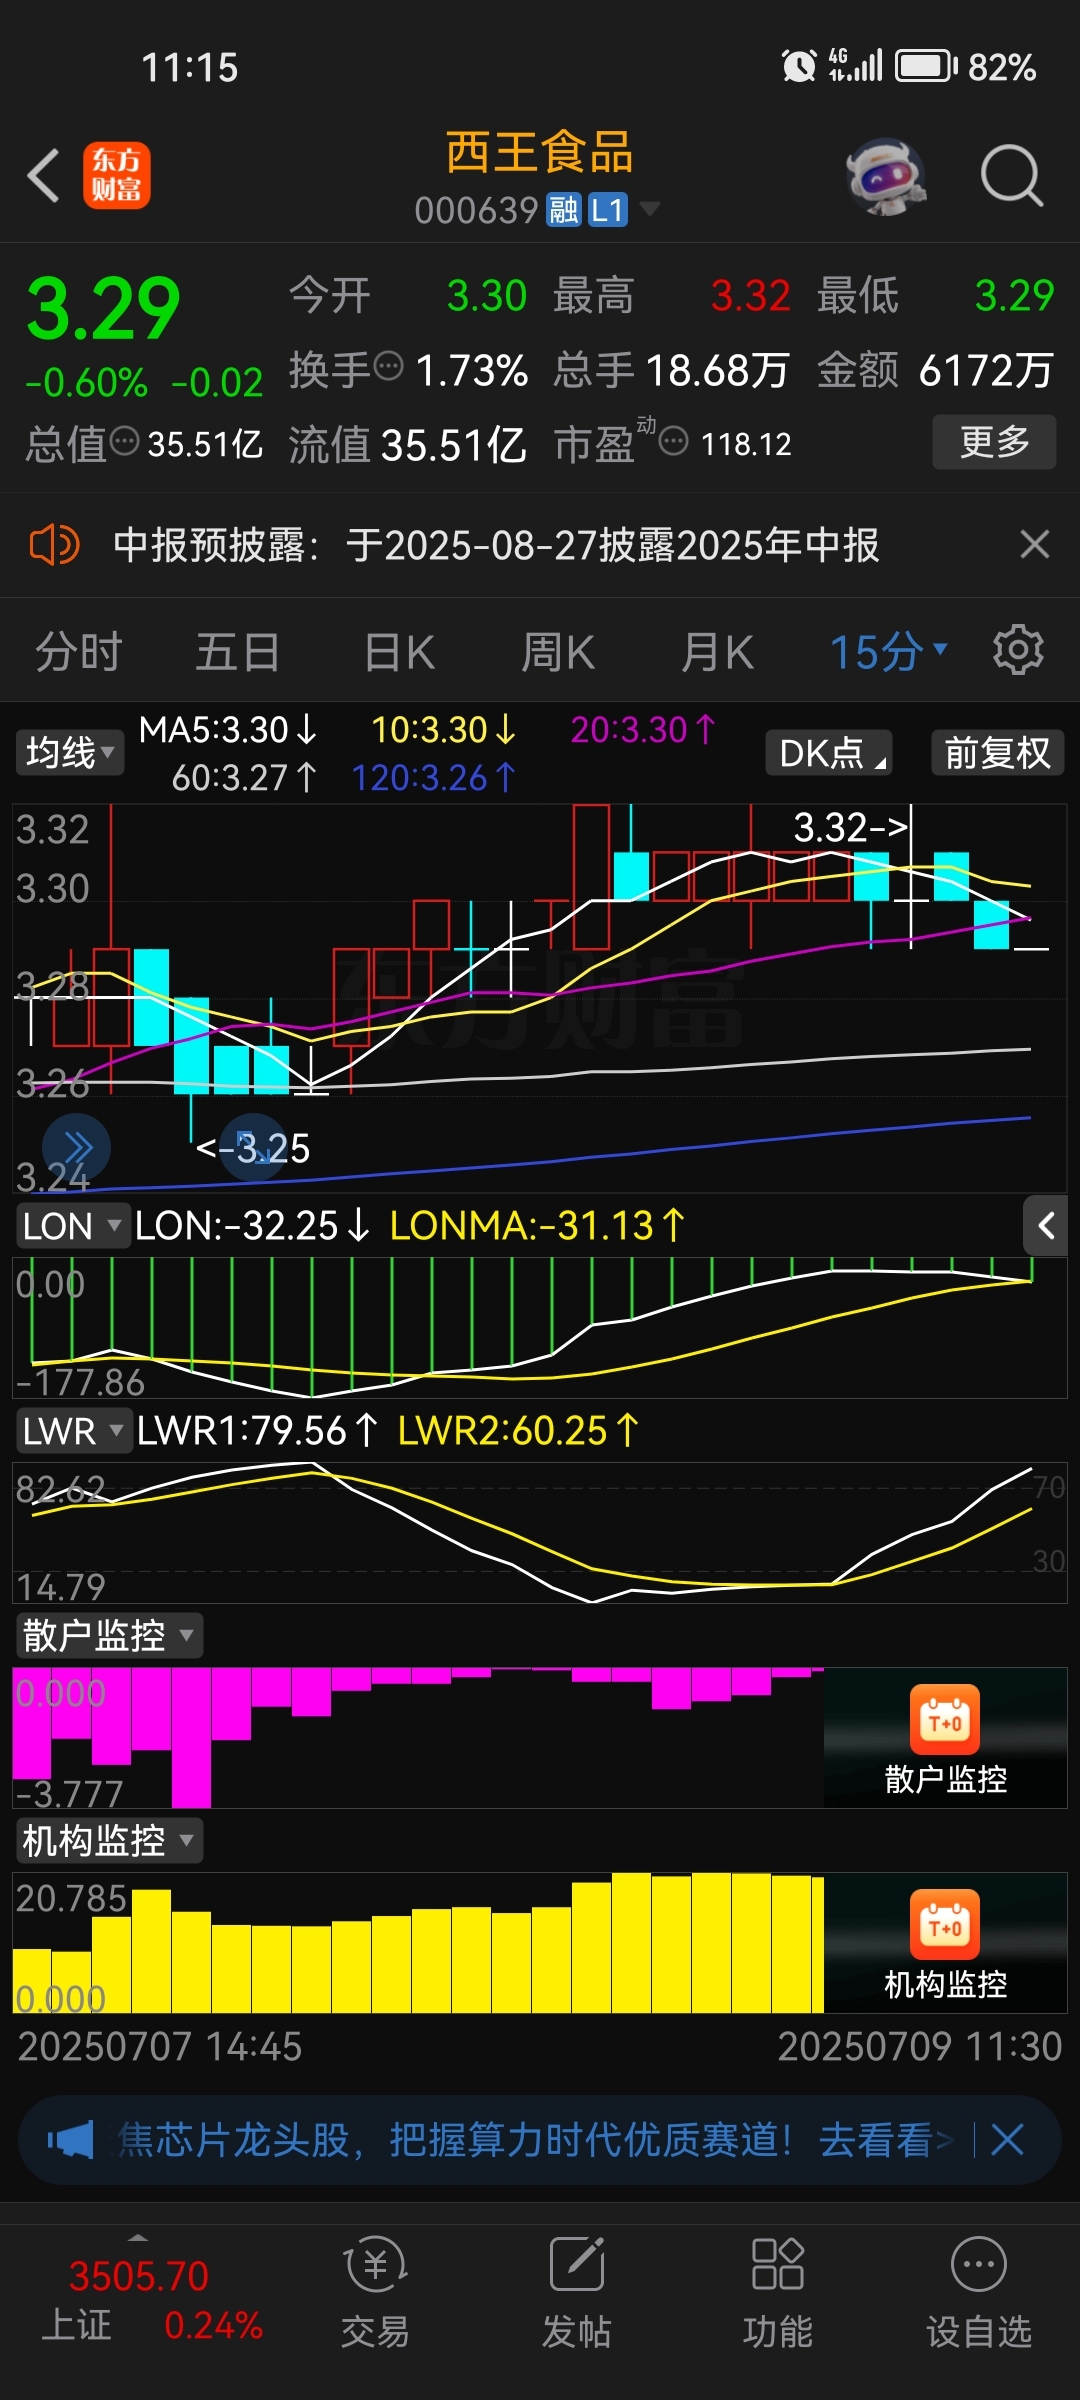Viewport: 1080px width, 2400px height.
Task: Tap the info icon beside 市盈
Action: (674, 441)
